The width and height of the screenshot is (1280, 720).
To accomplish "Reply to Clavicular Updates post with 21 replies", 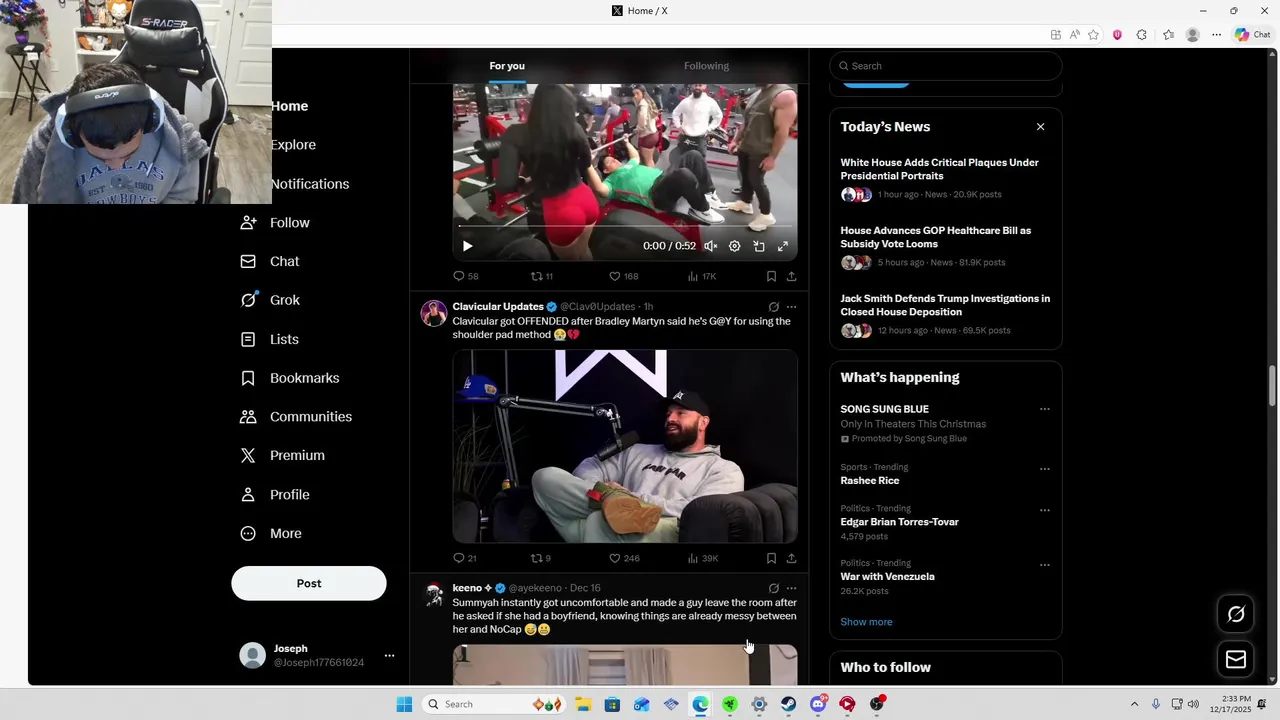I will 465,558.
